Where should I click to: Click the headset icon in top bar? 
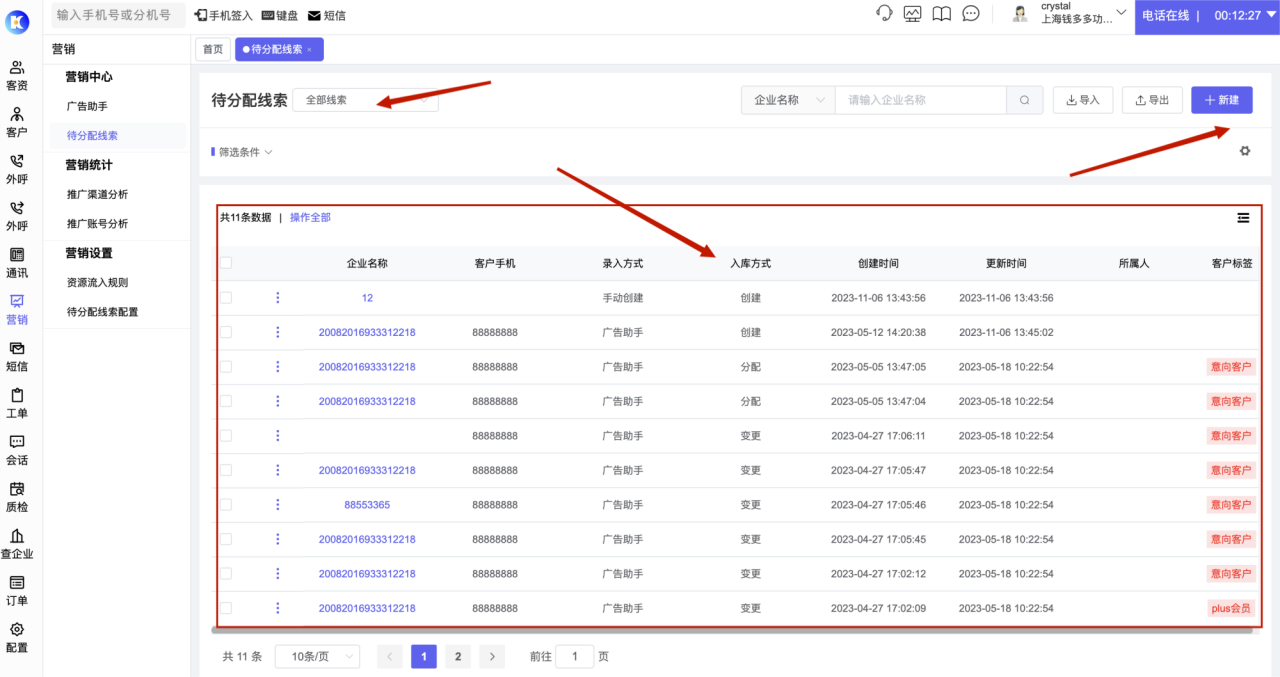point(884,14)
